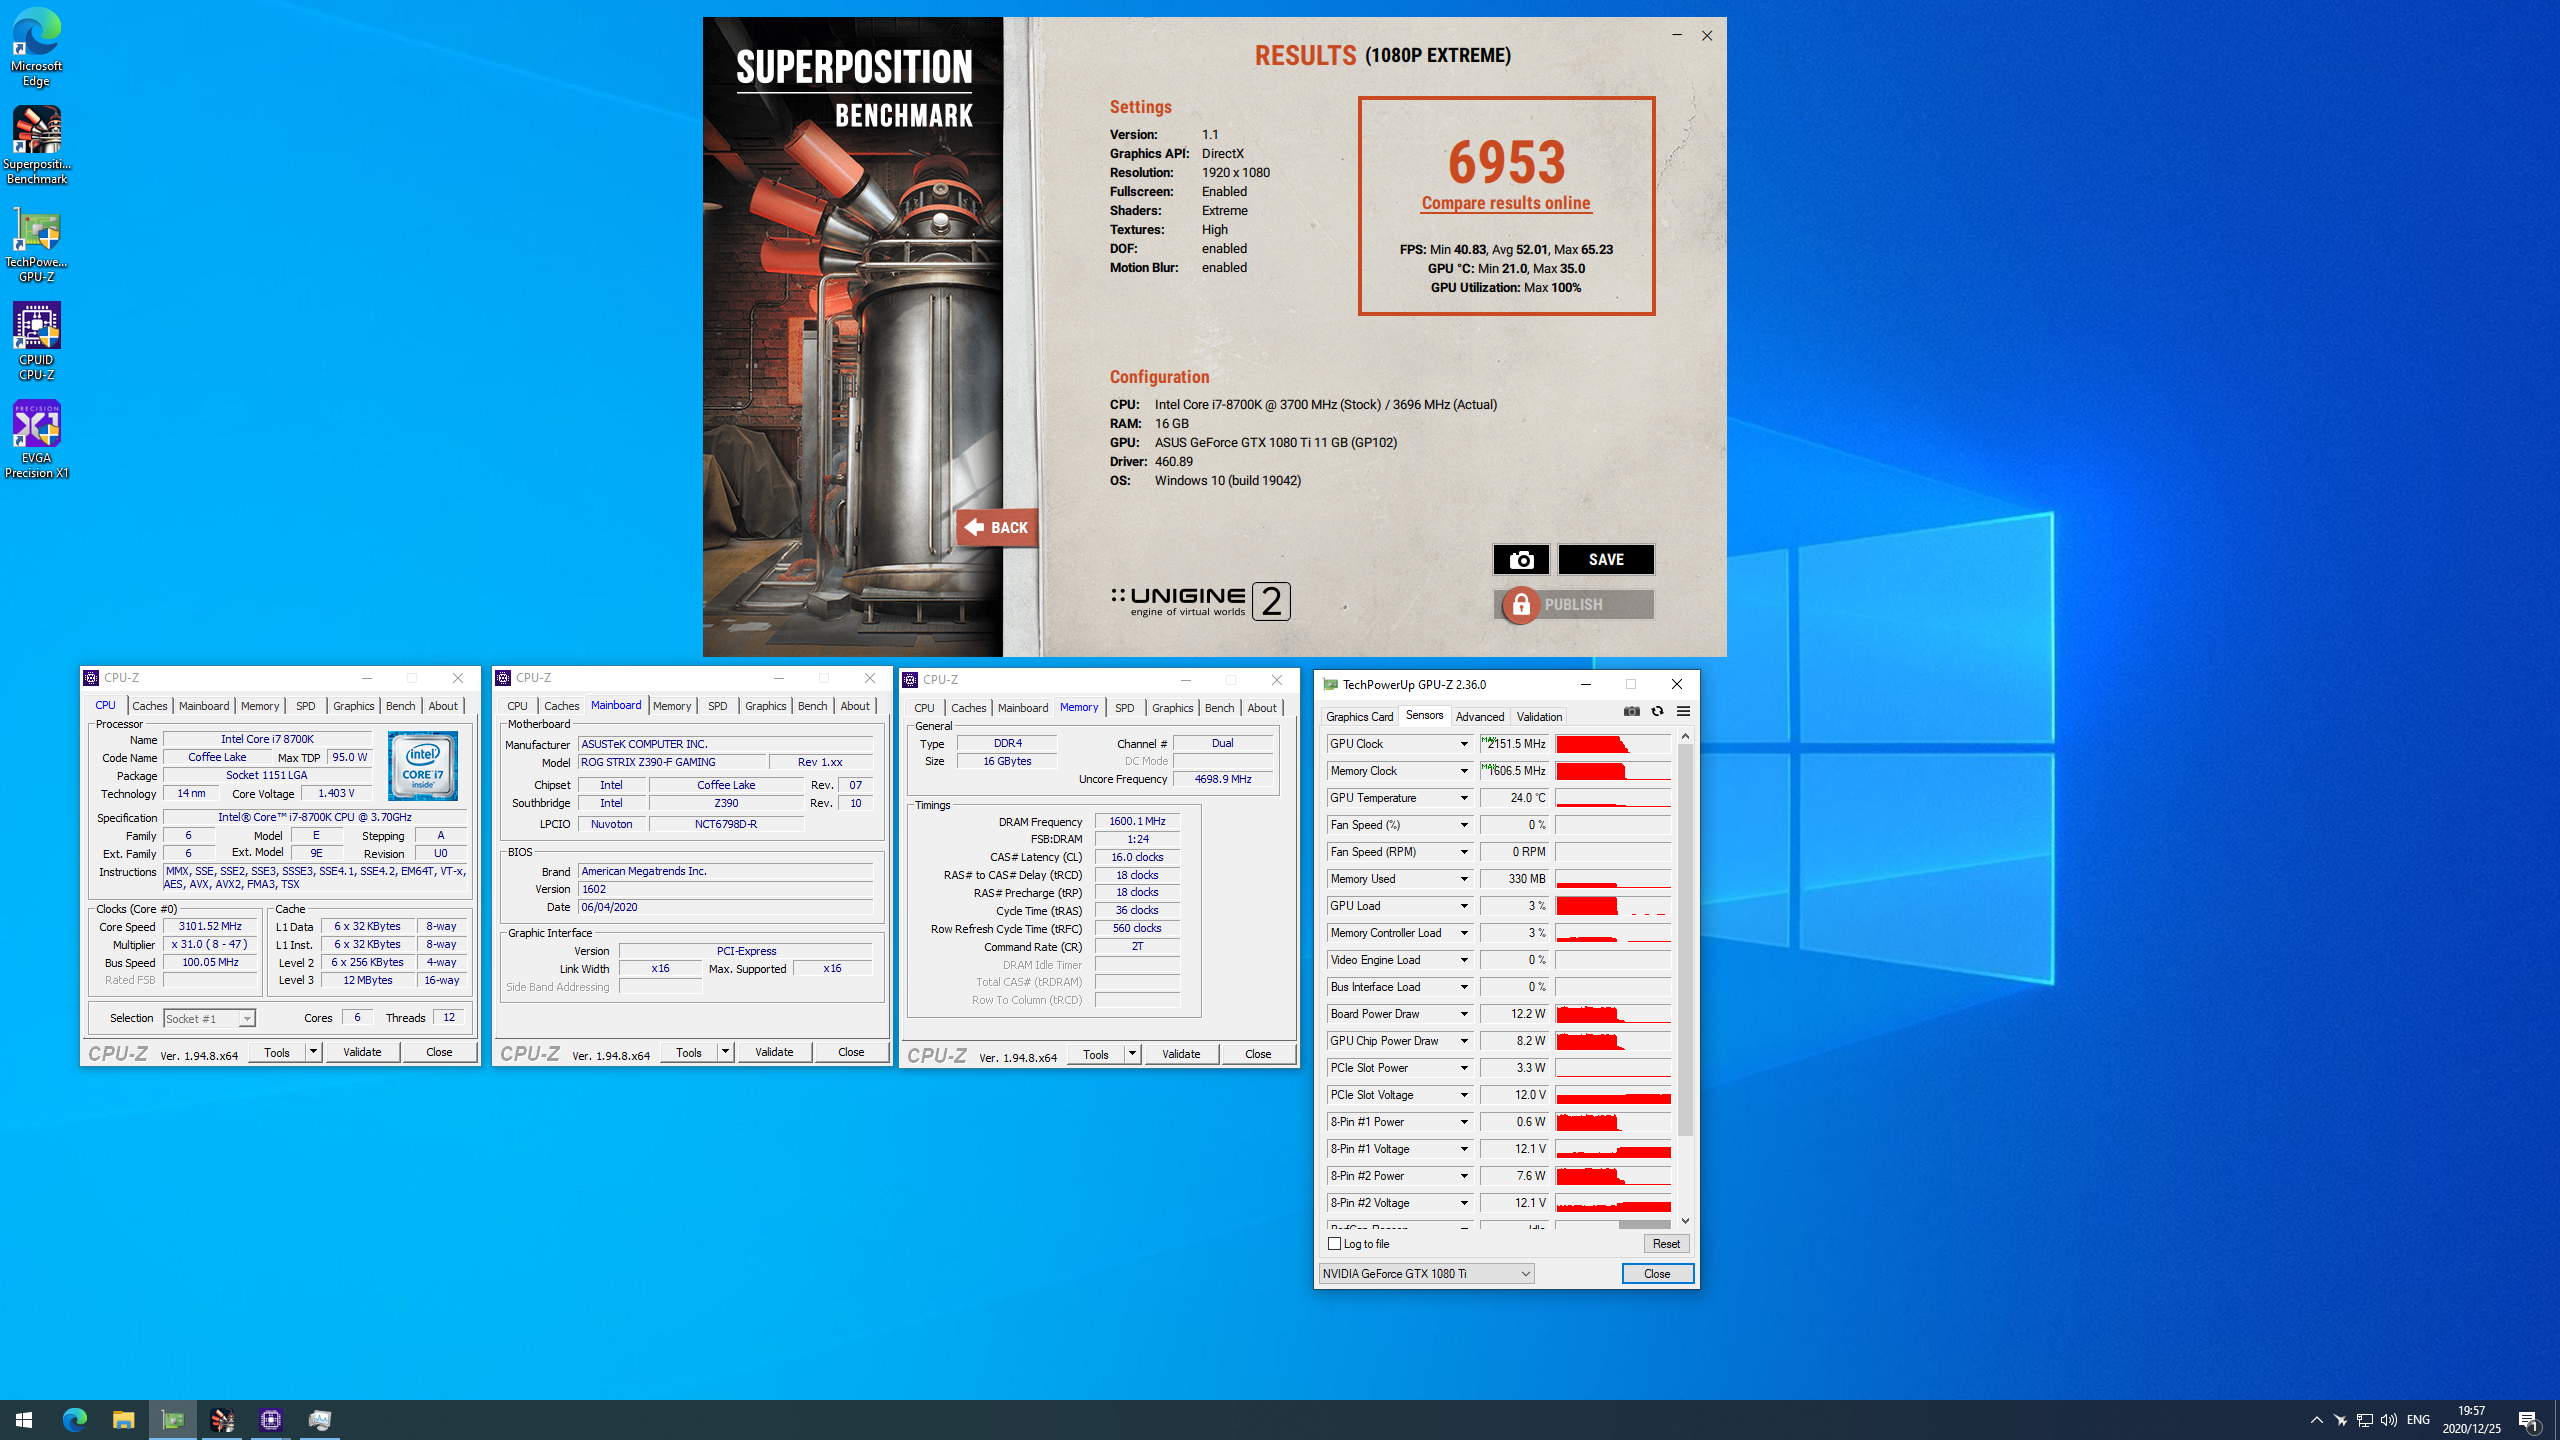Viewport: 2560px width, 1440px height.
Task: Open the Action Center notifications
Action: click(2529, 1420)
